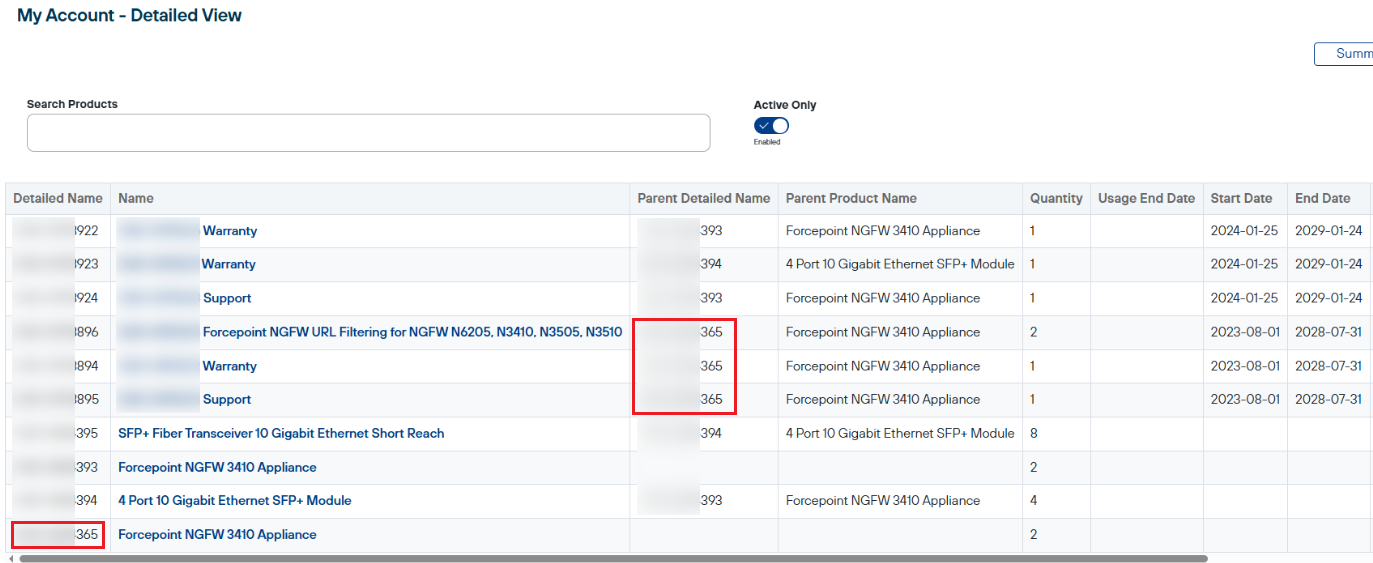Select quantity cell showing 4
The width and height of the screenshot is (1373, 563).
[1056, 501]
